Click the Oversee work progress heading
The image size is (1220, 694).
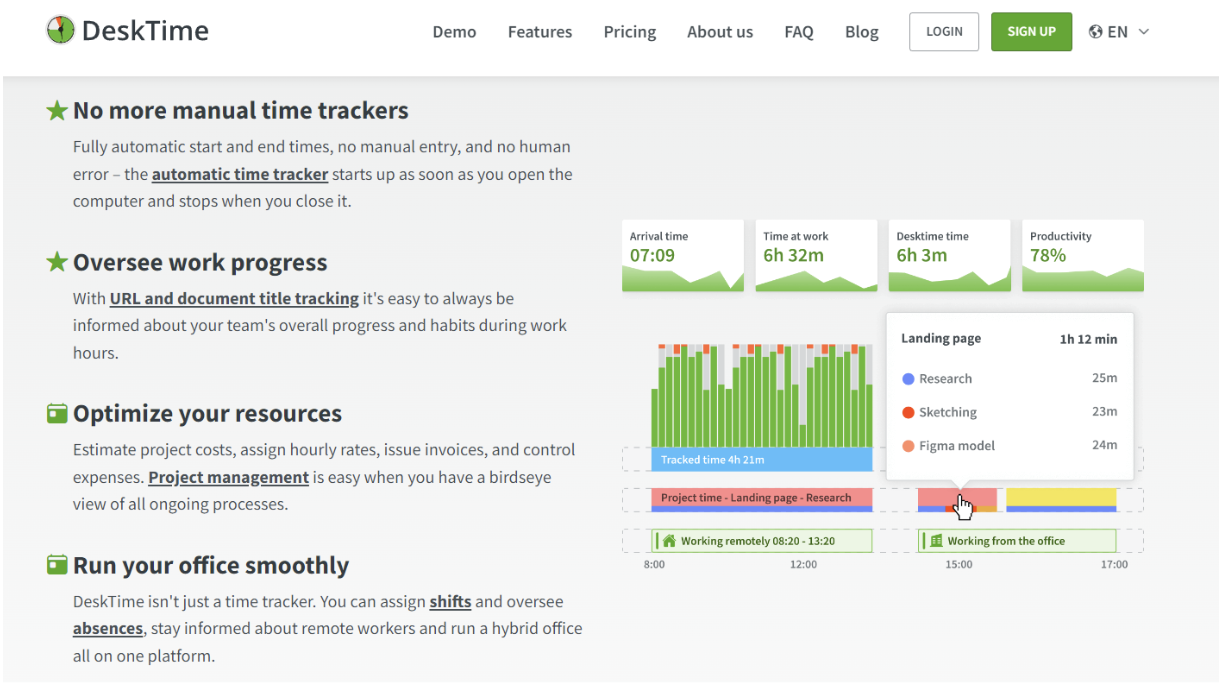tap(200, 262)
